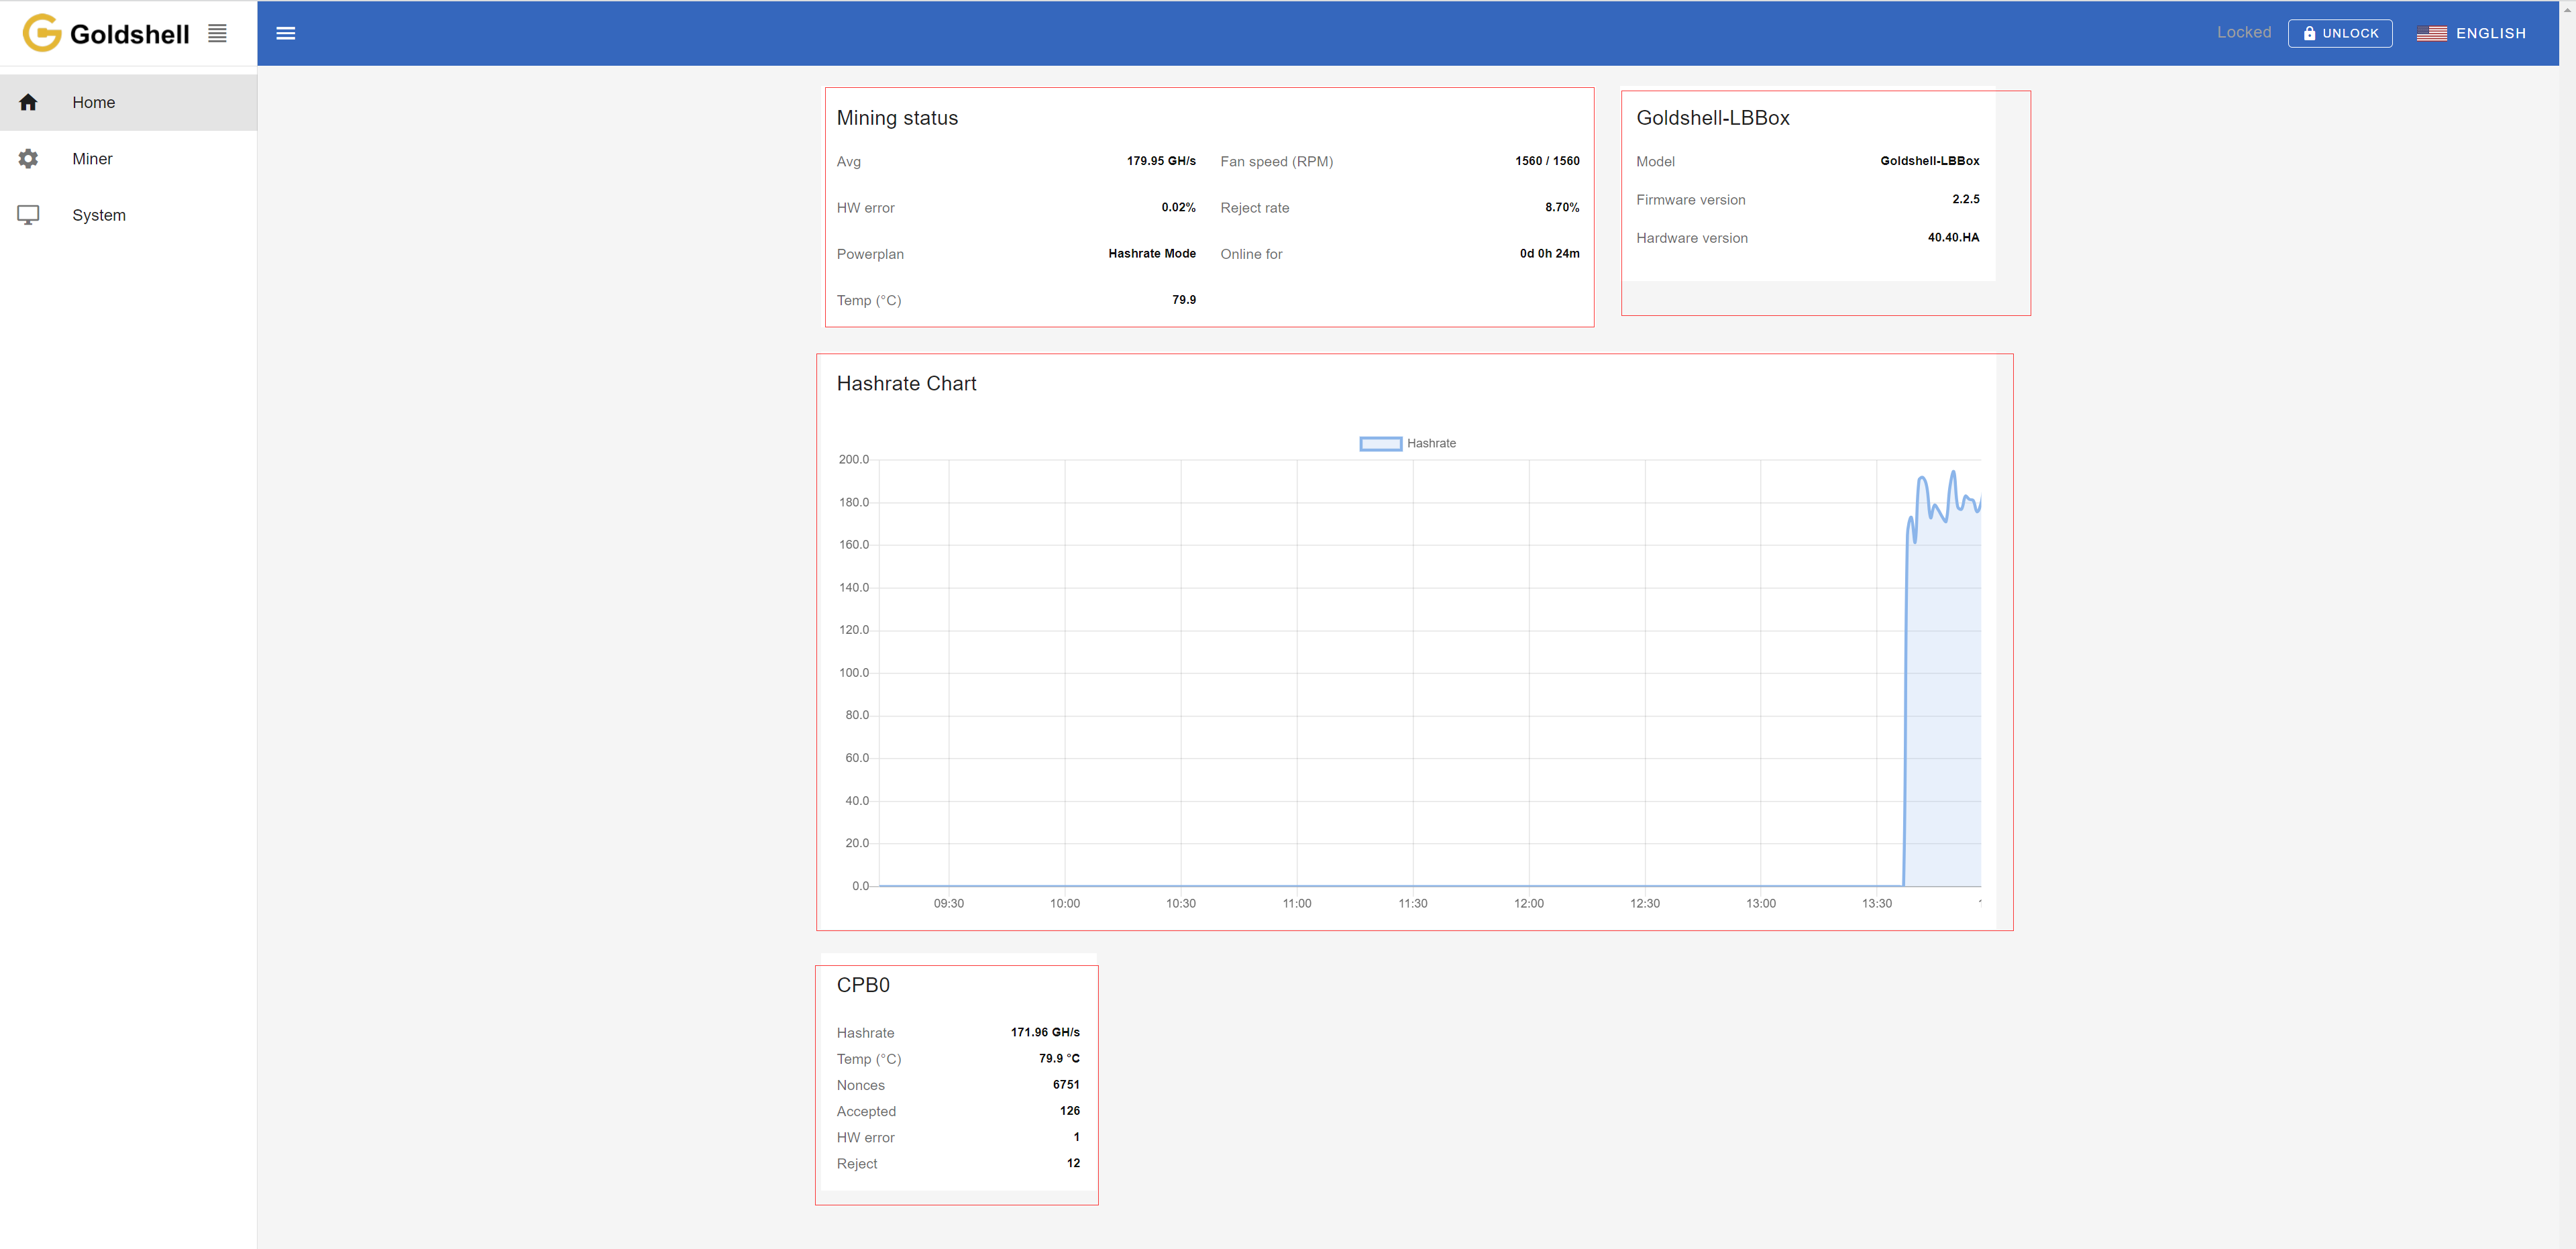Click the HW error value 0.02%
Image resolution: width=2576 pixels, height=1249 pixels.
click(x=1178, y=208)
